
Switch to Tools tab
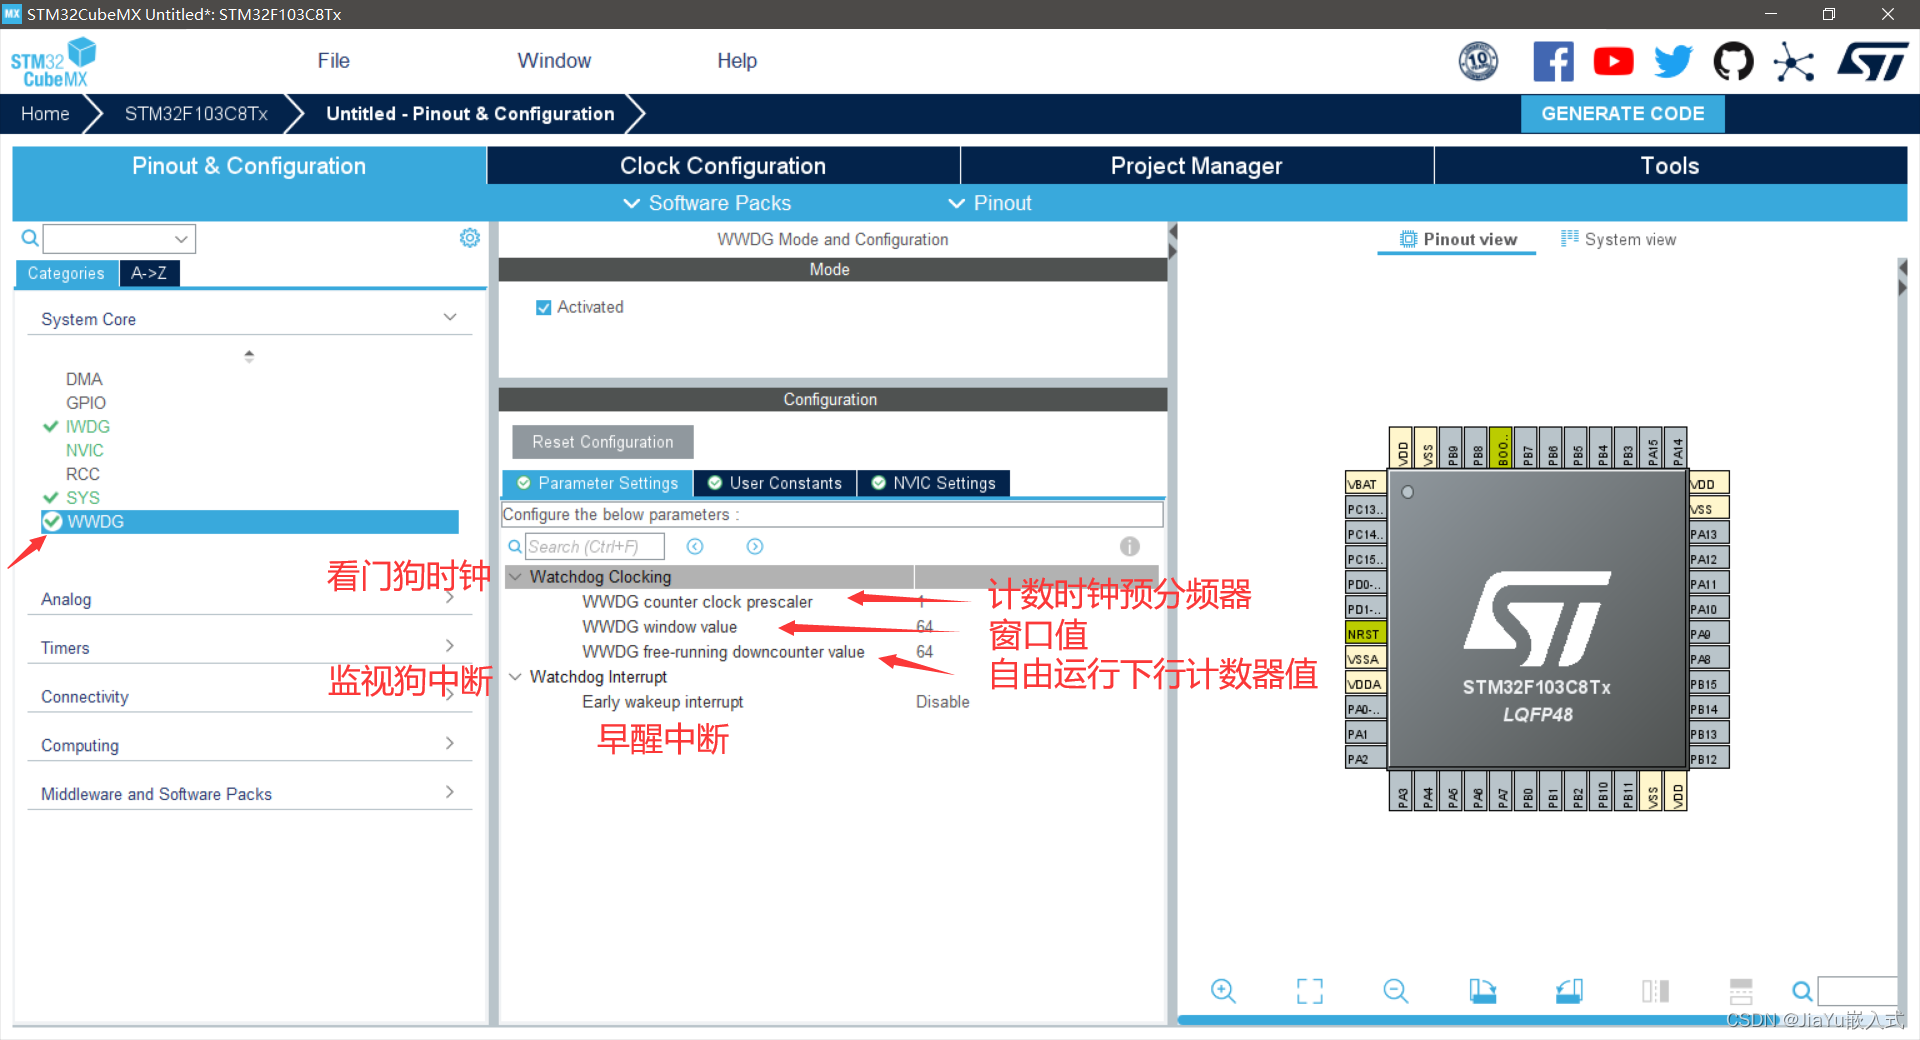[1670, 166]
